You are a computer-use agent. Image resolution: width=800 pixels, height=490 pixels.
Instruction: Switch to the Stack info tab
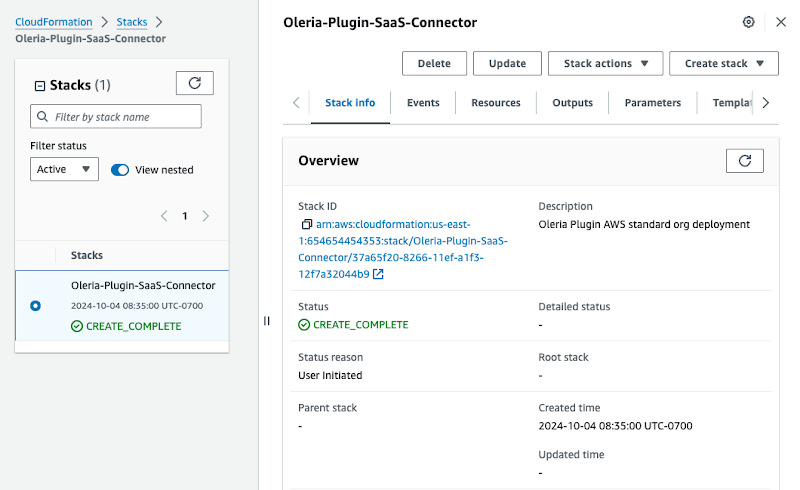point(350,103)
